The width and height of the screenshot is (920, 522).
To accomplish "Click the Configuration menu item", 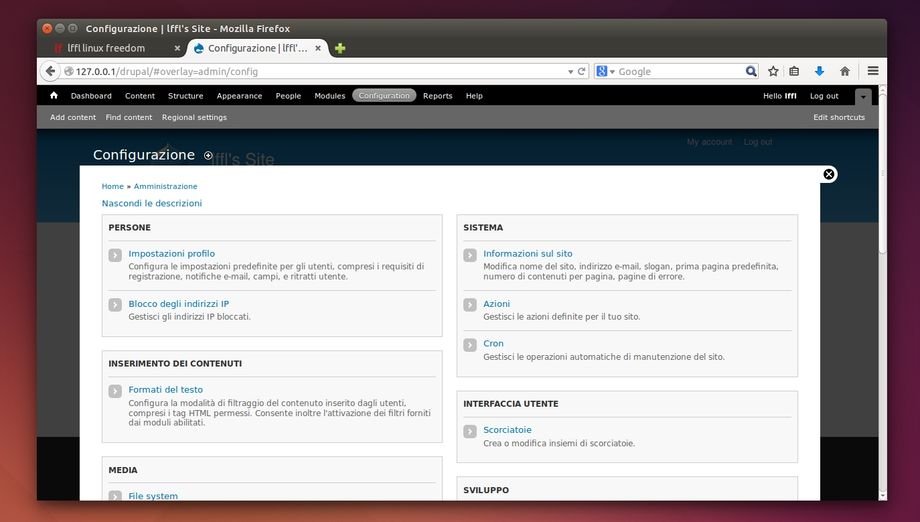I will (384, 96).
